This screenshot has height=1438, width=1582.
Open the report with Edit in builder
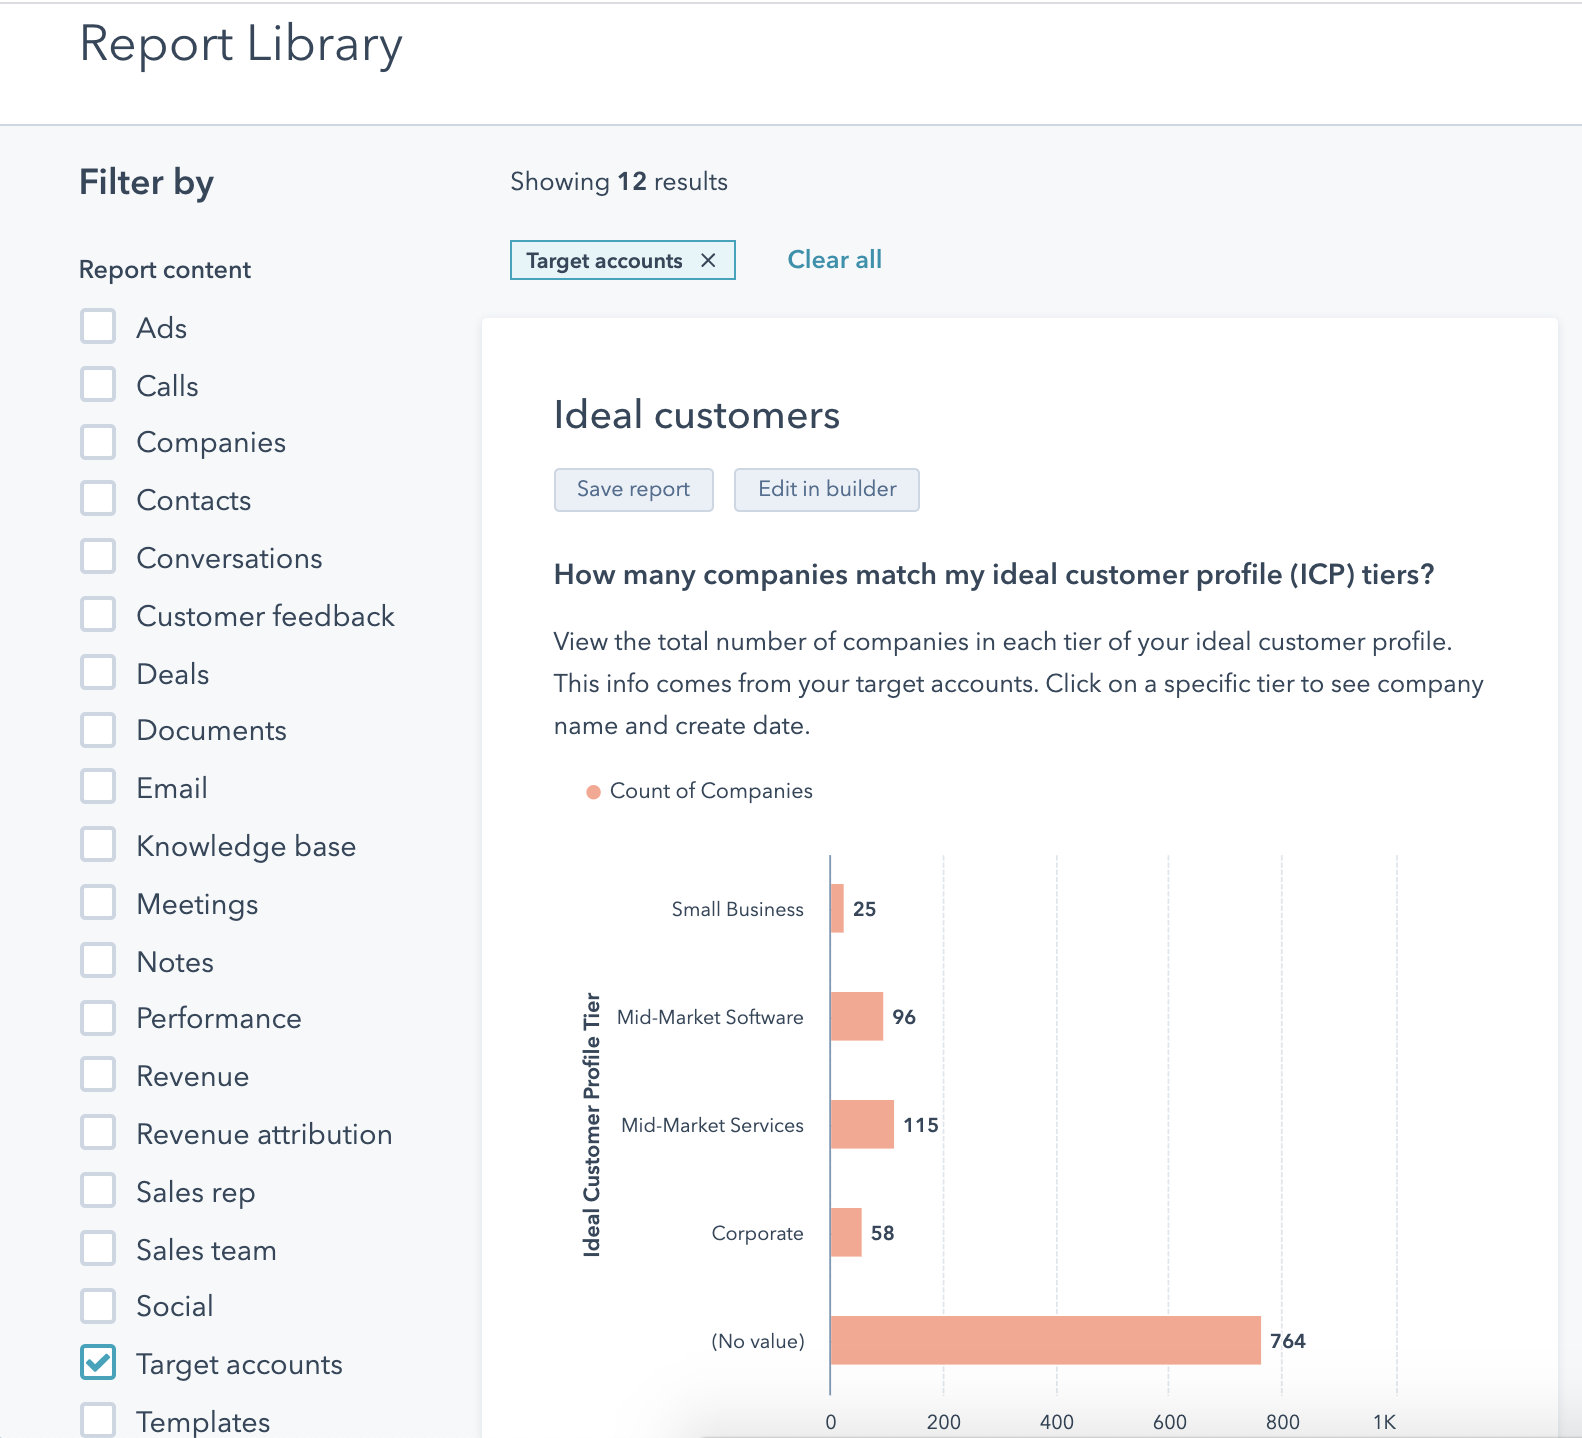click(826, 489)
